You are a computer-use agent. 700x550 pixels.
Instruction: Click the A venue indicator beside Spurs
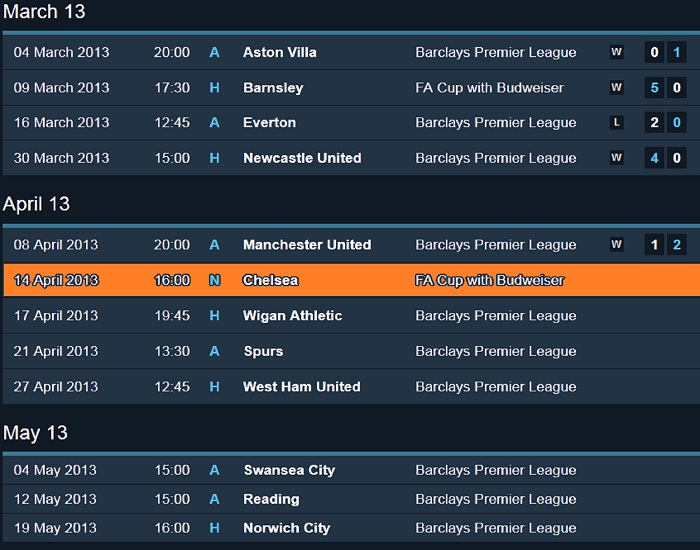click(x=214, y=351)
